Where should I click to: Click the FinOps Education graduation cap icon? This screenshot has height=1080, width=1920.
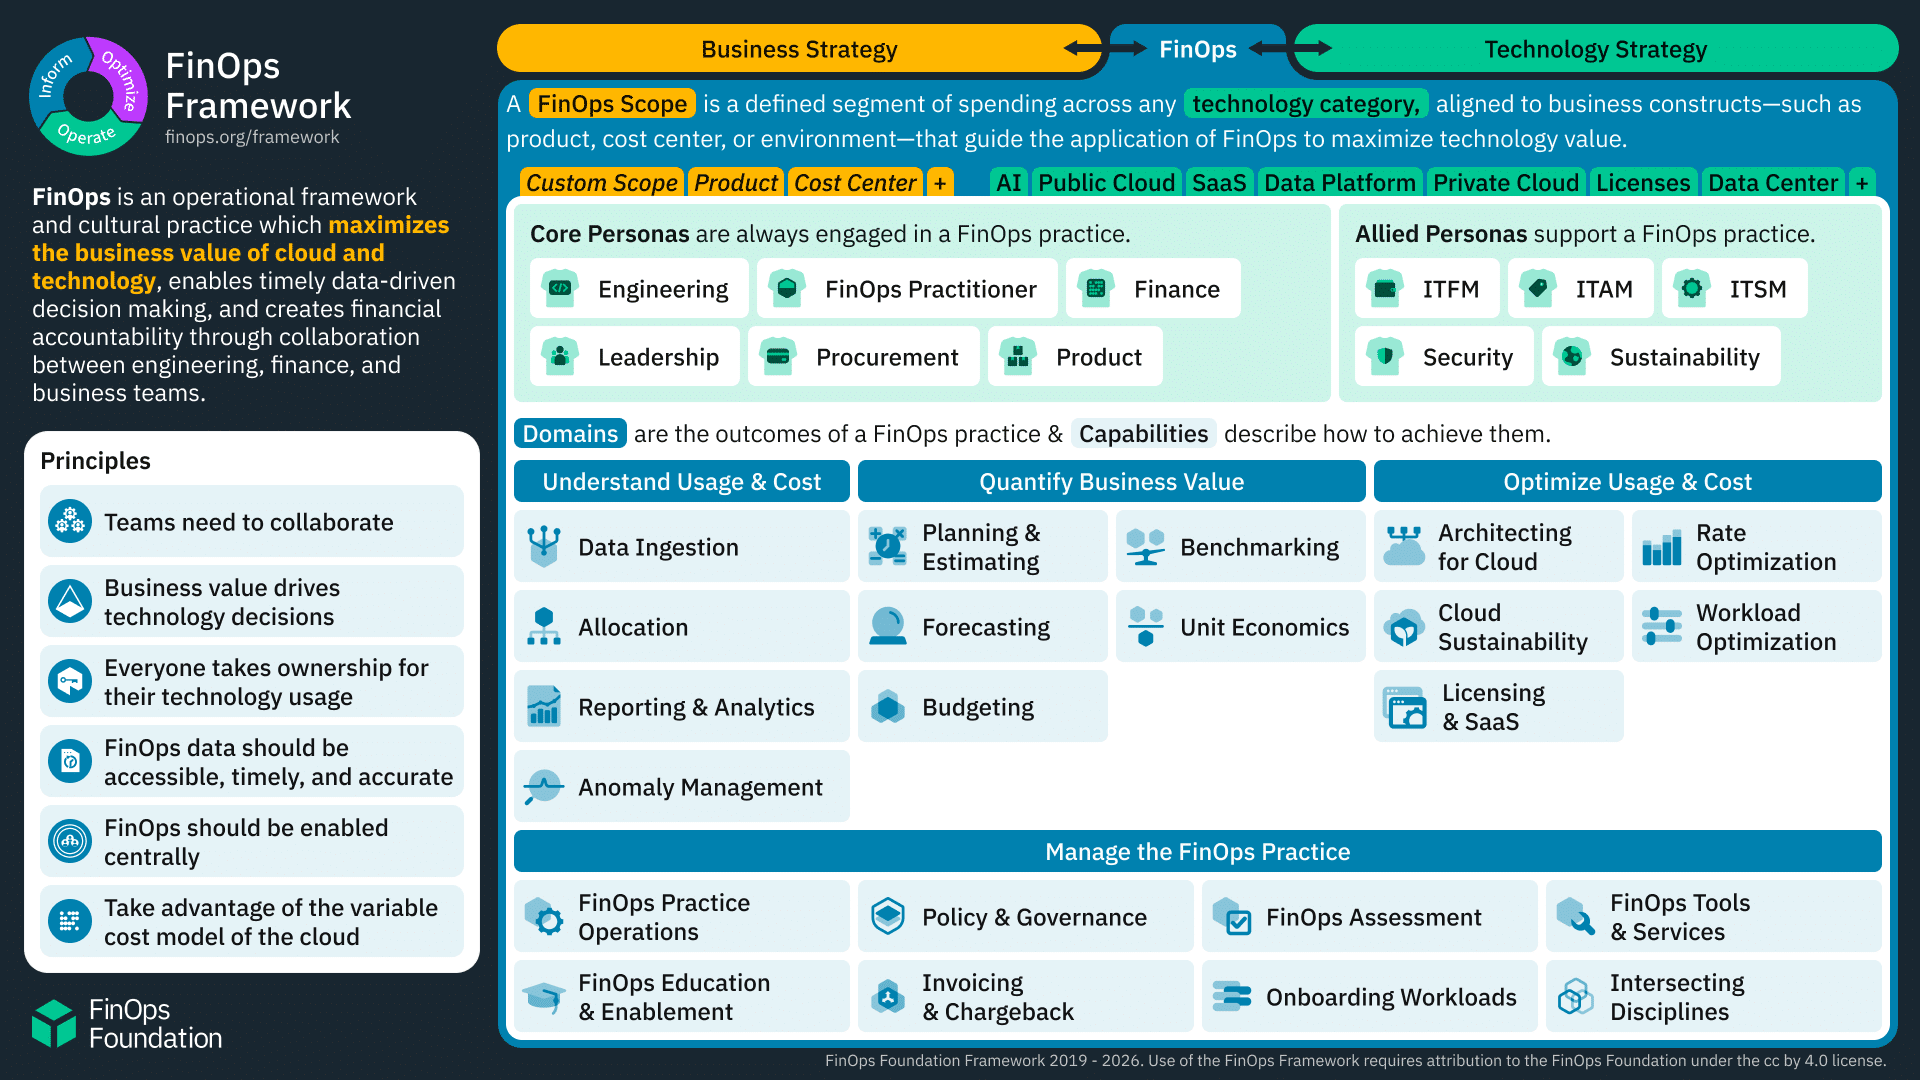click(x=544, y=997)
